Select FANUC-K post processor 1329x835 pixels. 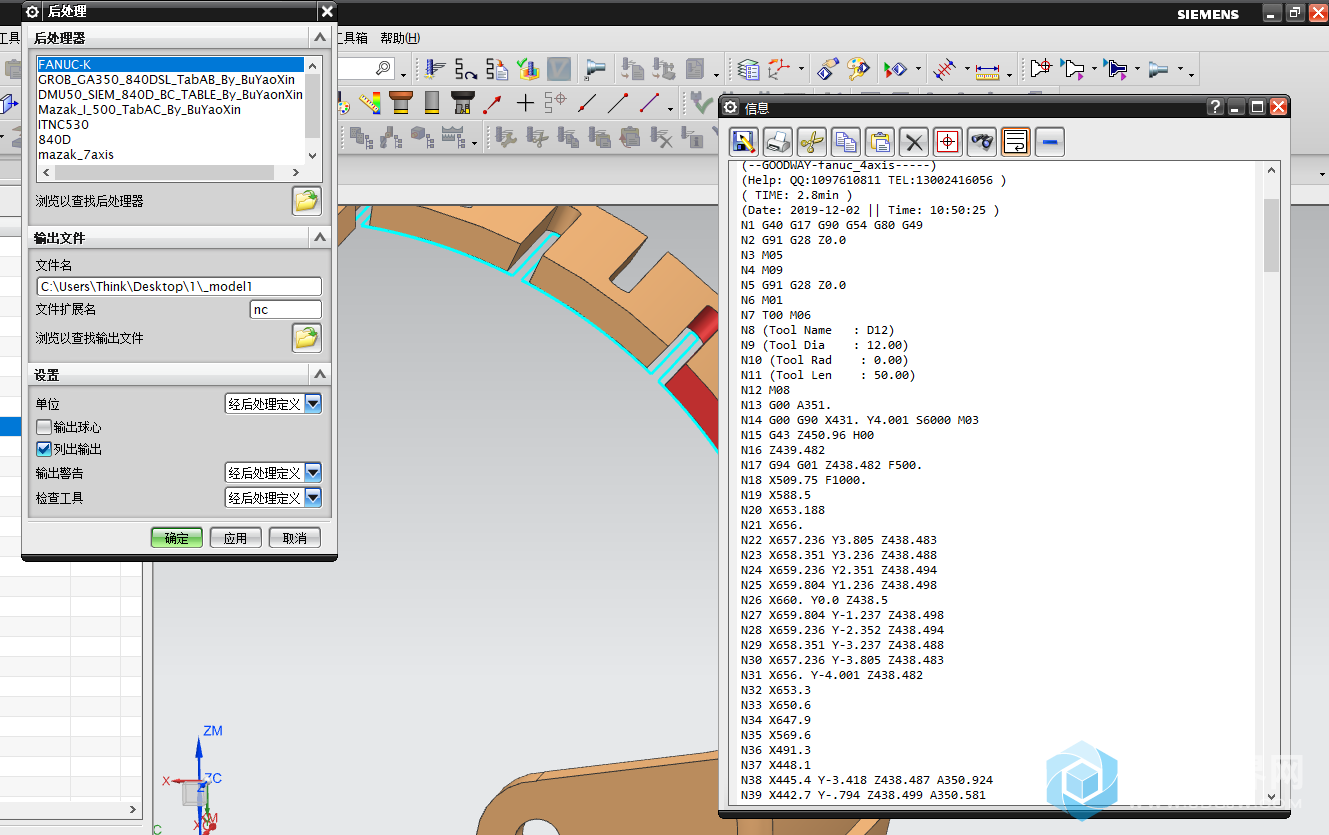point(170,64)
